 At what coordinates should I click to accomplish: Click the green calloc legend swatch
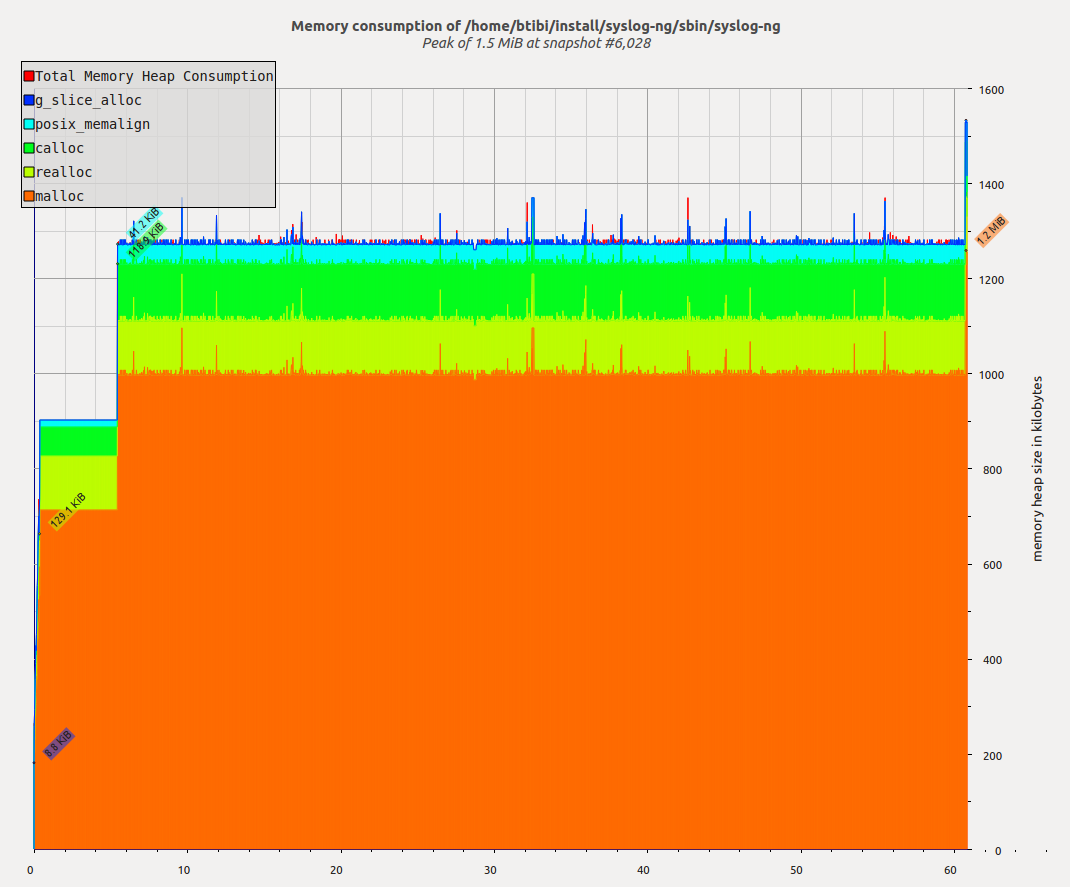(29, 148)
